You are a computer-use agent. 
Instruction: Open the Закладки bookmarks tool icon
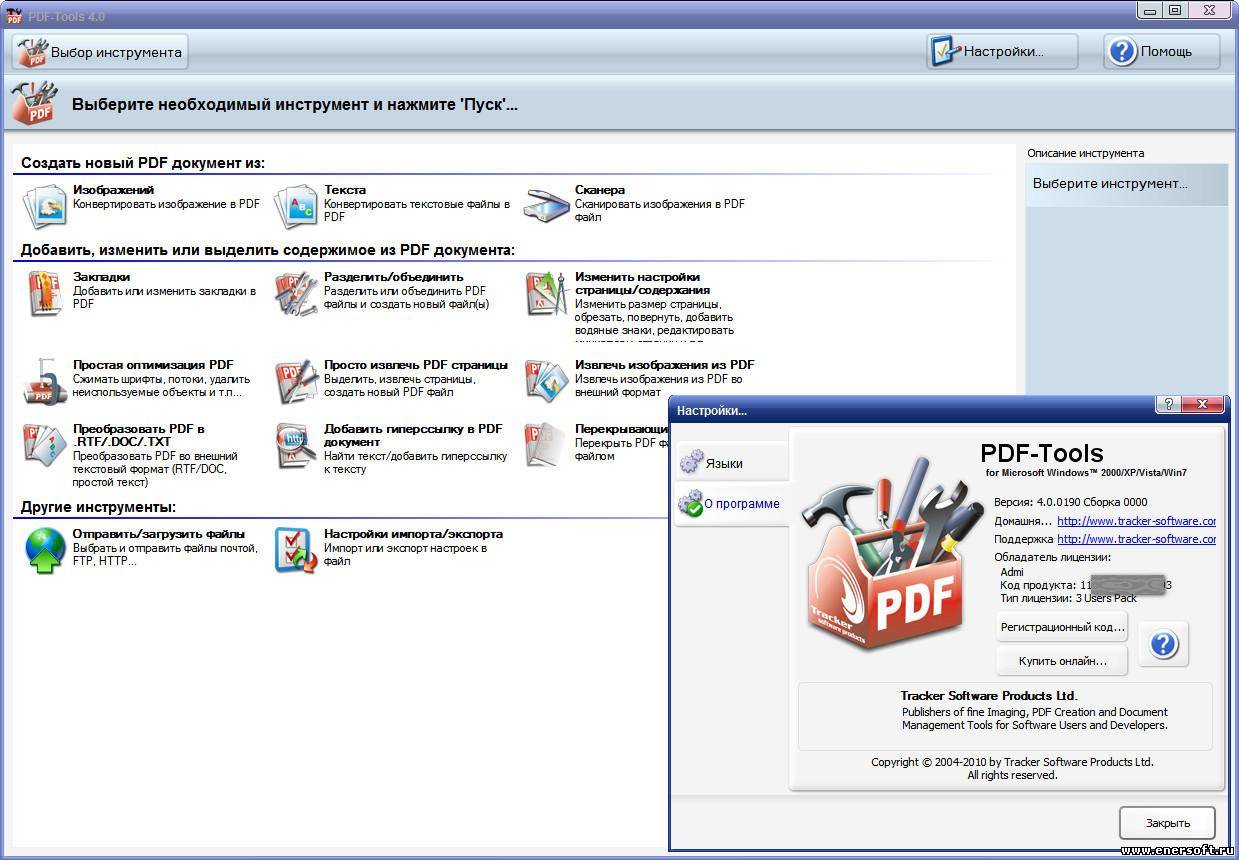[x=45, y=293]
